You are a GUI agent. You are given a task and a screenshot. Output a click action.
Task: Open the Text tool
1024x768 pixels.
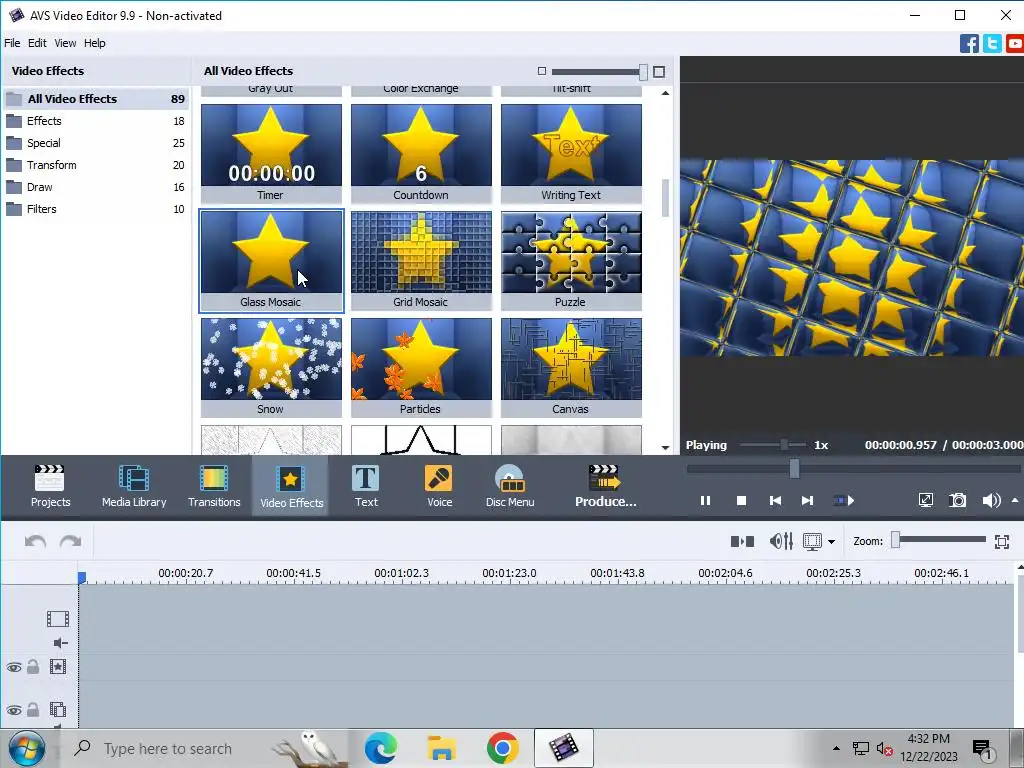click(x=366, y=486)
